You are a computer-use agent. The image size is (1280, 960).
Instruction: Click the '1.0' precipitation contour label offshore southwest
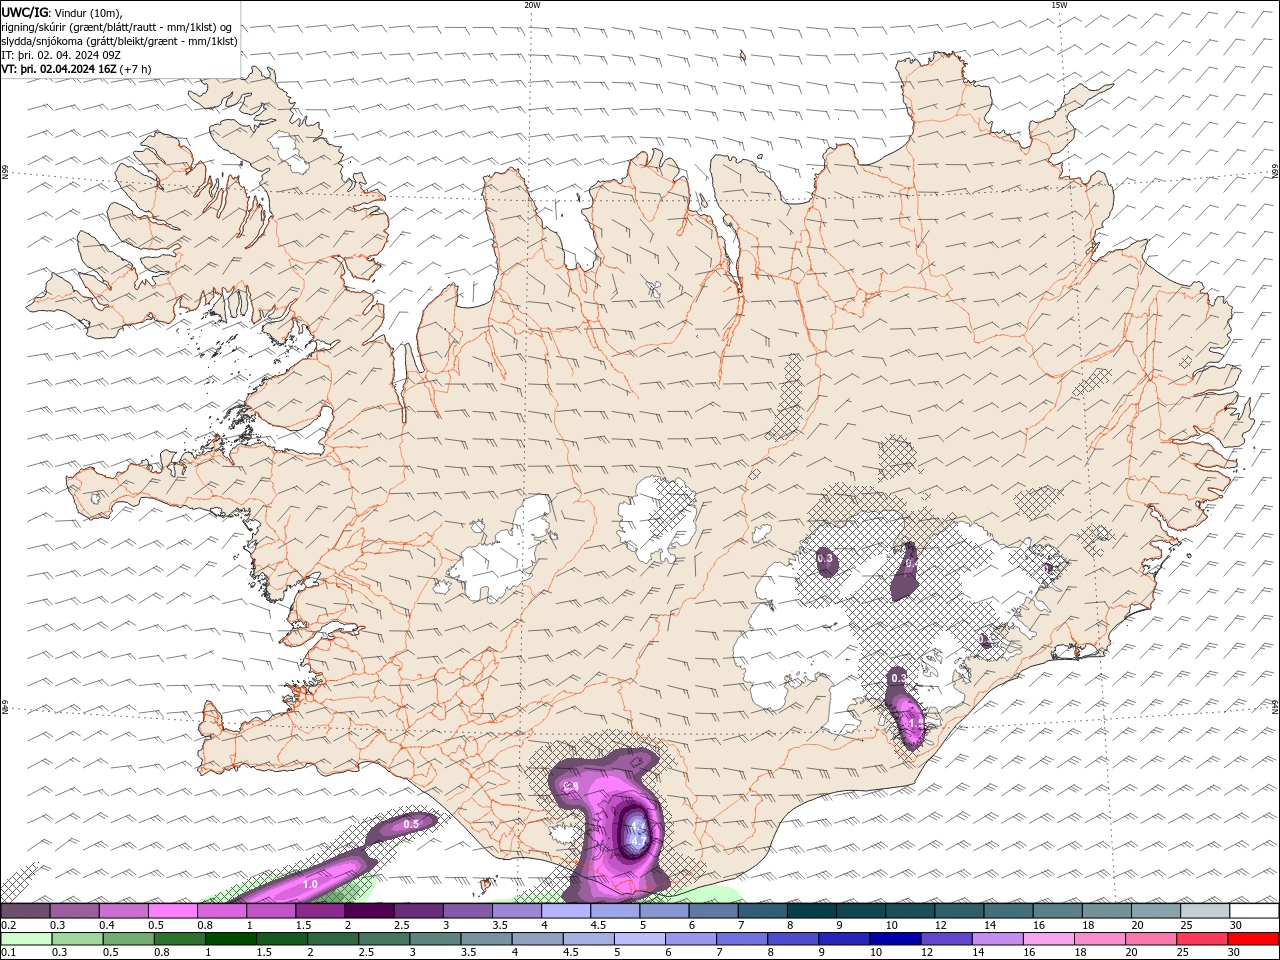click(310, 884)
